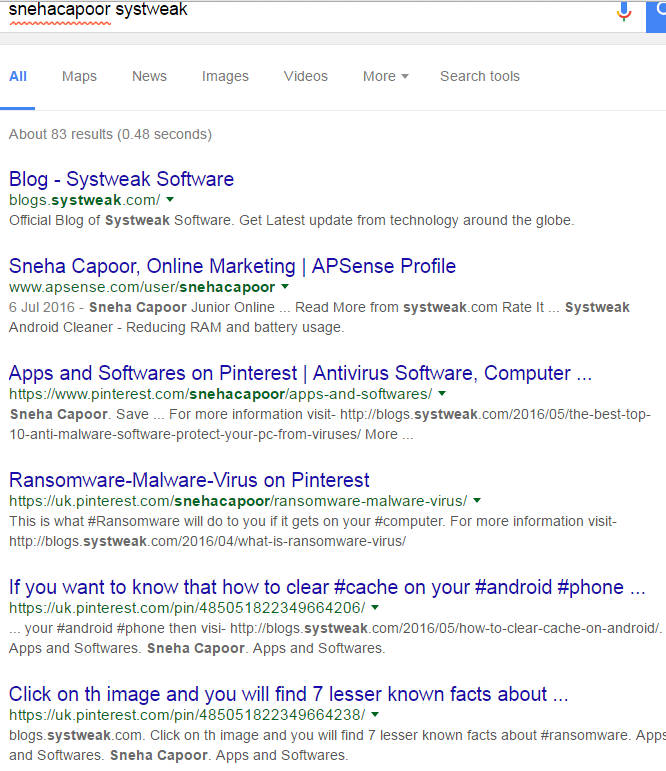Click the blue search button
Viewport: 666px width, 771px height.
coord(656,13)
